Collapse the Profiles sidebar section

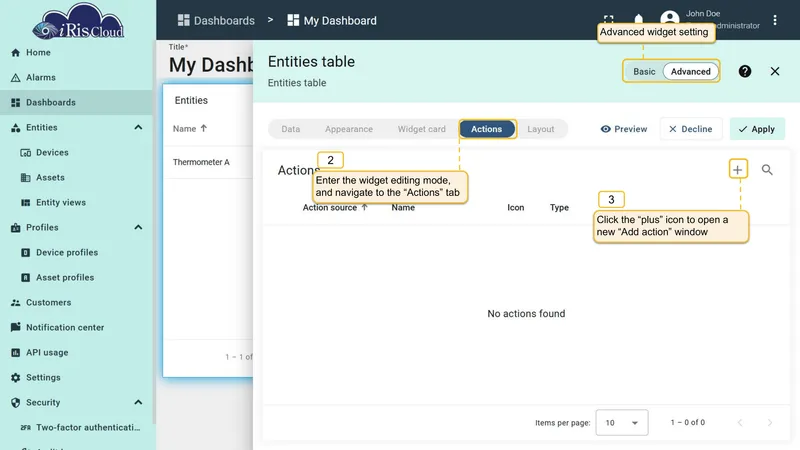(x=138, y=228)
